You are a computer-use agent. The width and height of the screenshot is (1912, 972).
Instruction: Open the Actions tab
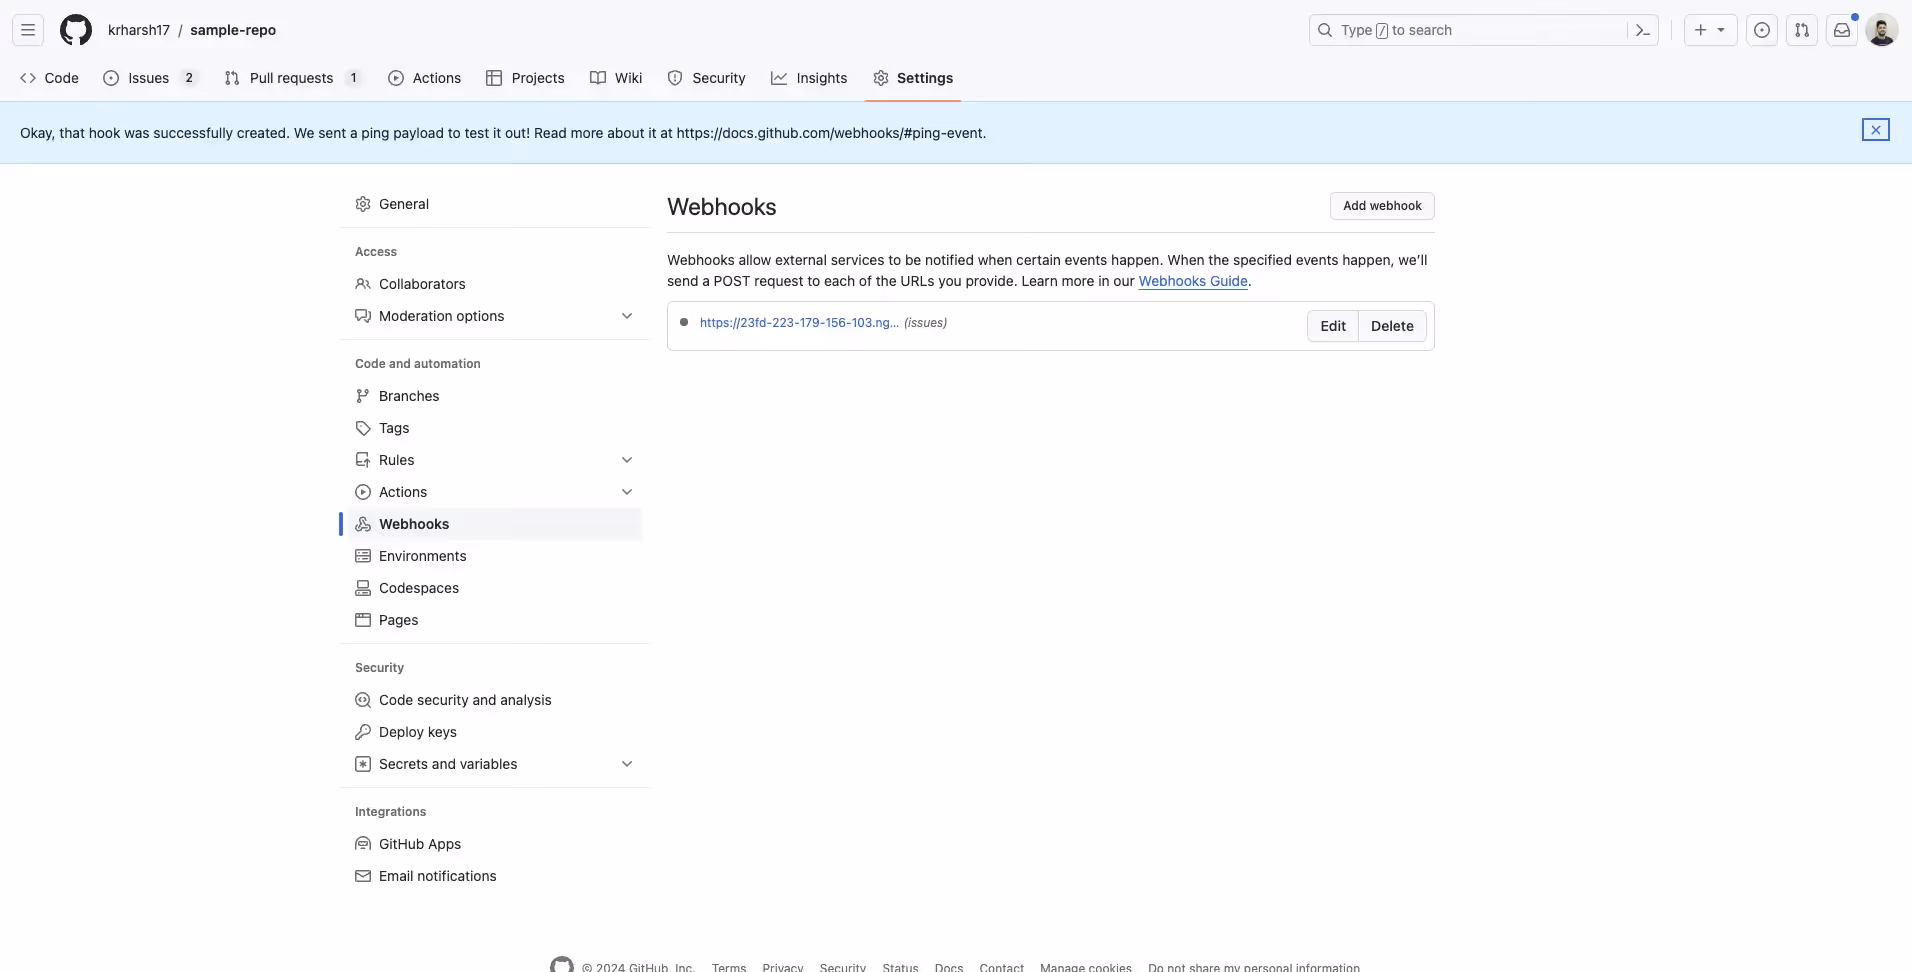click(424, 78)
